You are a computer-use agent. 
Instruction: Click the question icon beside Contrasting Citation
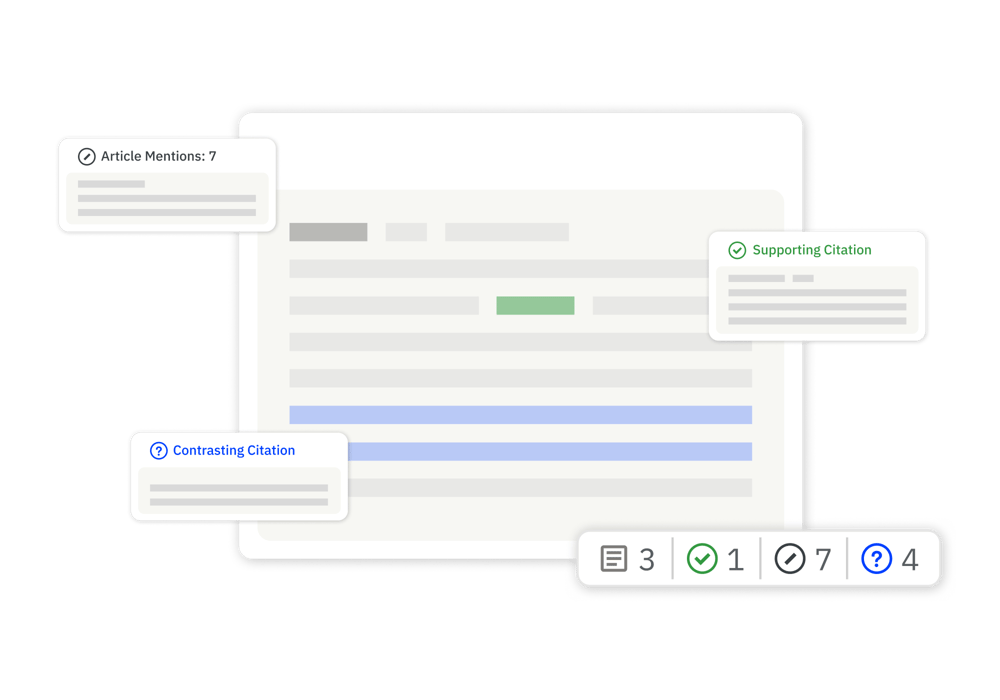[158, 451]
